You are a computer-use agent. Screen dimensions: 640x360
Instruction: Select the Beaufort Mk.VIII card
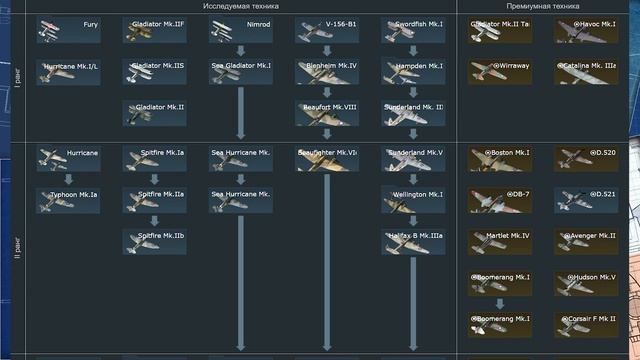pyautogui.click(x=327, y=113)
